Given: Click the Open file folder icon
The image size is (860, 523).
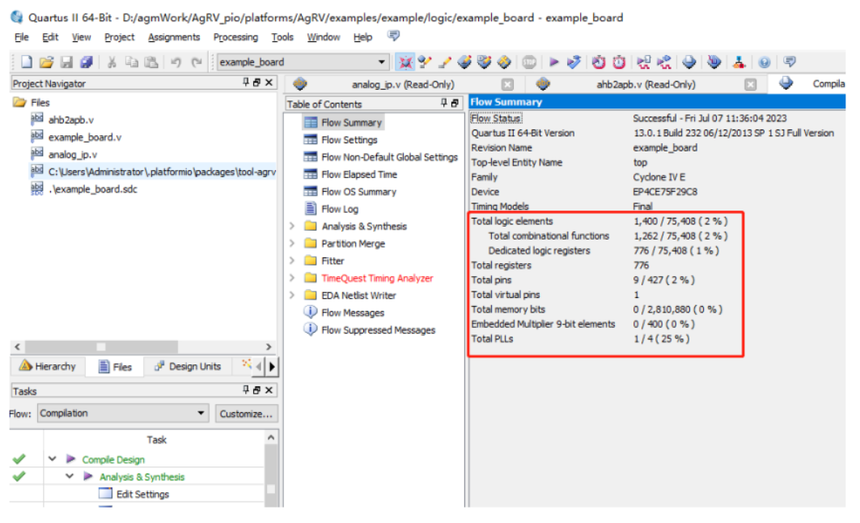Looking at the screenshot, I should pos(47,62).
